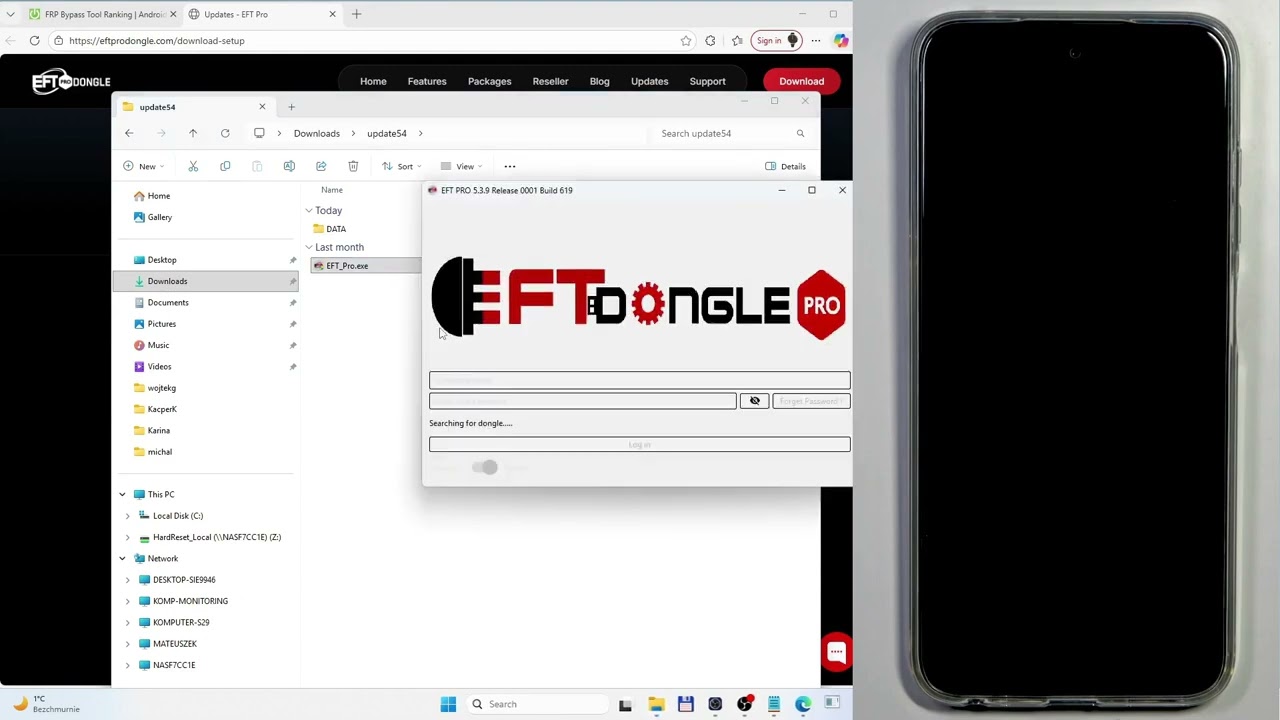Click the Share icon in File Explorer toolbar
This screenshot has height=720, width=1280.
click(x=321, y=166)
